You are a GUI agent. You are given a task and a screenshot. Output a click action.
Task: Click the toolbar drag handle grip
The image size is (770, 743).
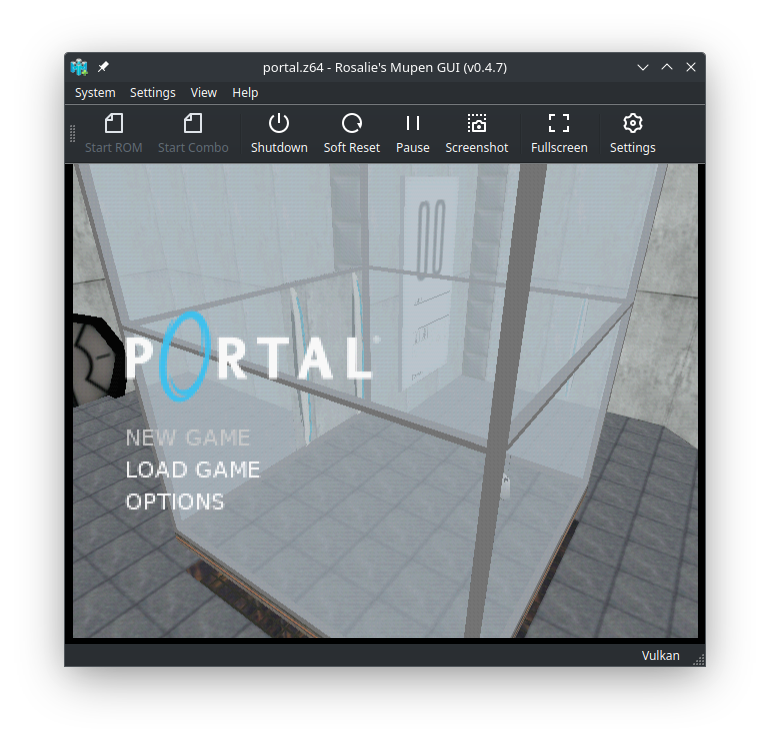coord(73,134)
